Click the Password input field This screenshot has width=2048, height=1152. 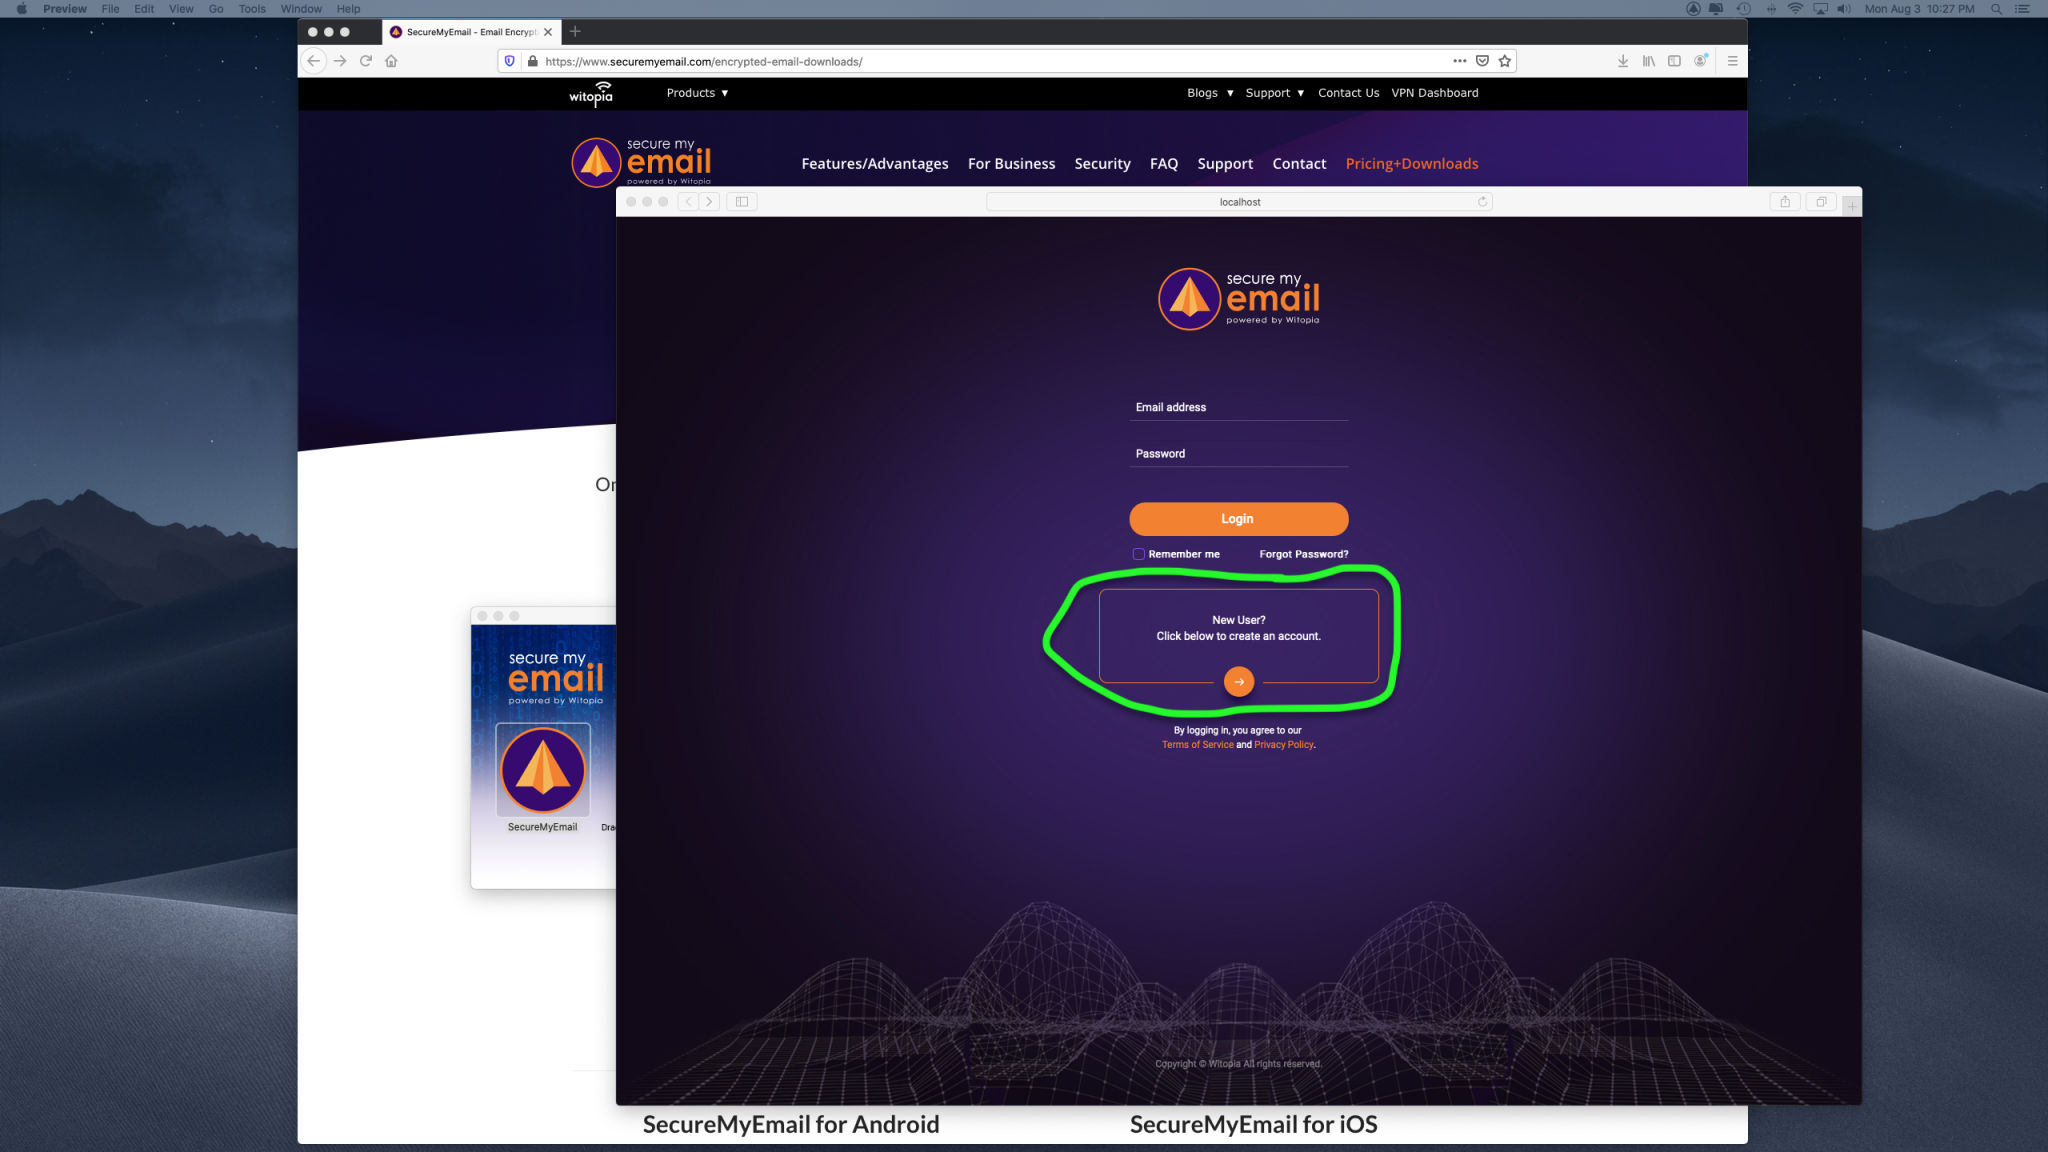tap(1238, 454)
